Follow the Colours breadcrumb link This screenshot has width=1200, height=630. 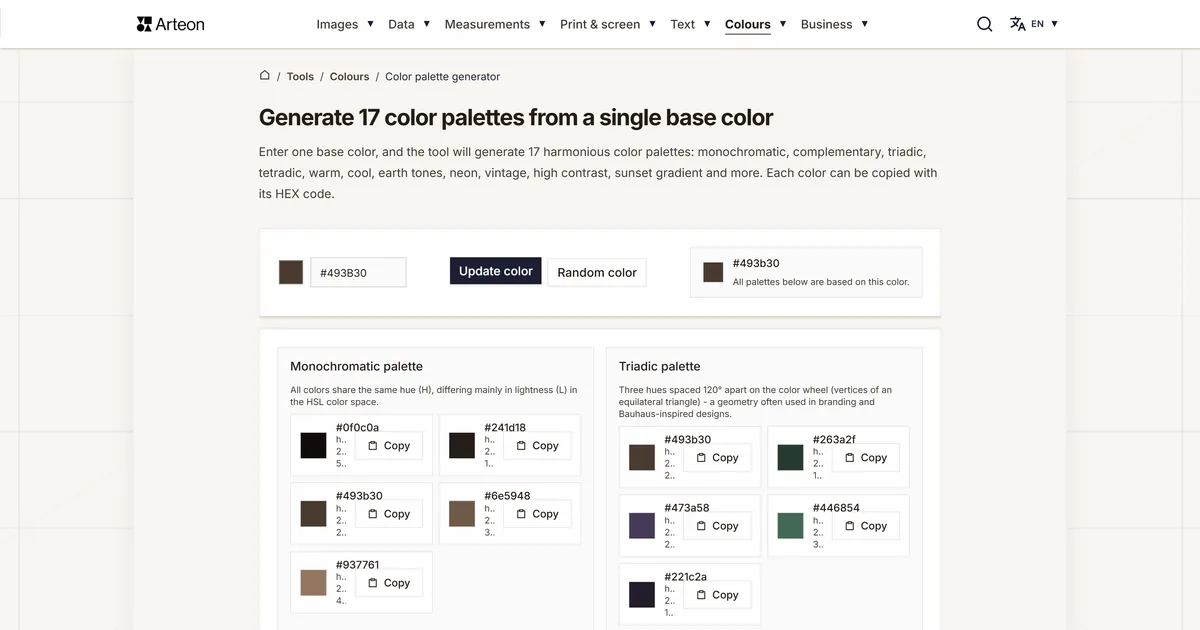[x=350, y=76]
